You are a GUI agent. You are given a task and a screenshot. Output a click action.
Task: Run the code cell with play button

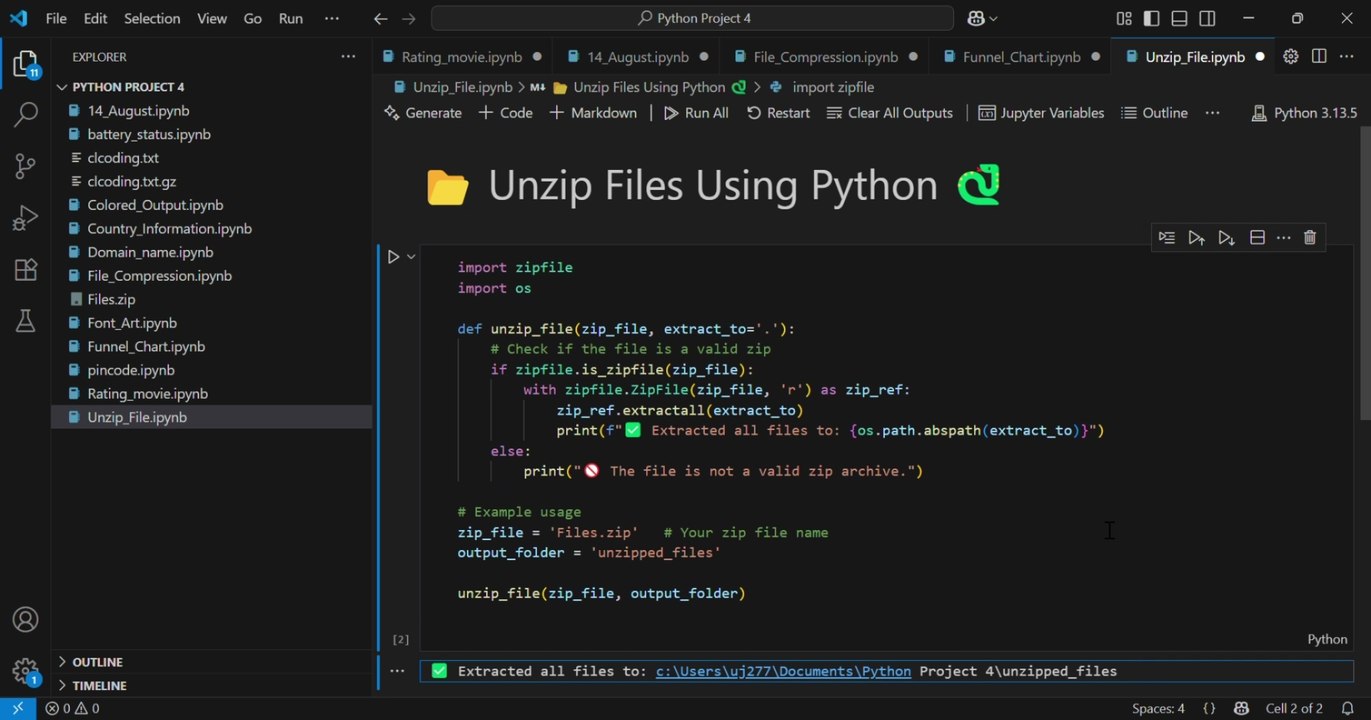[x=393, y=257]
